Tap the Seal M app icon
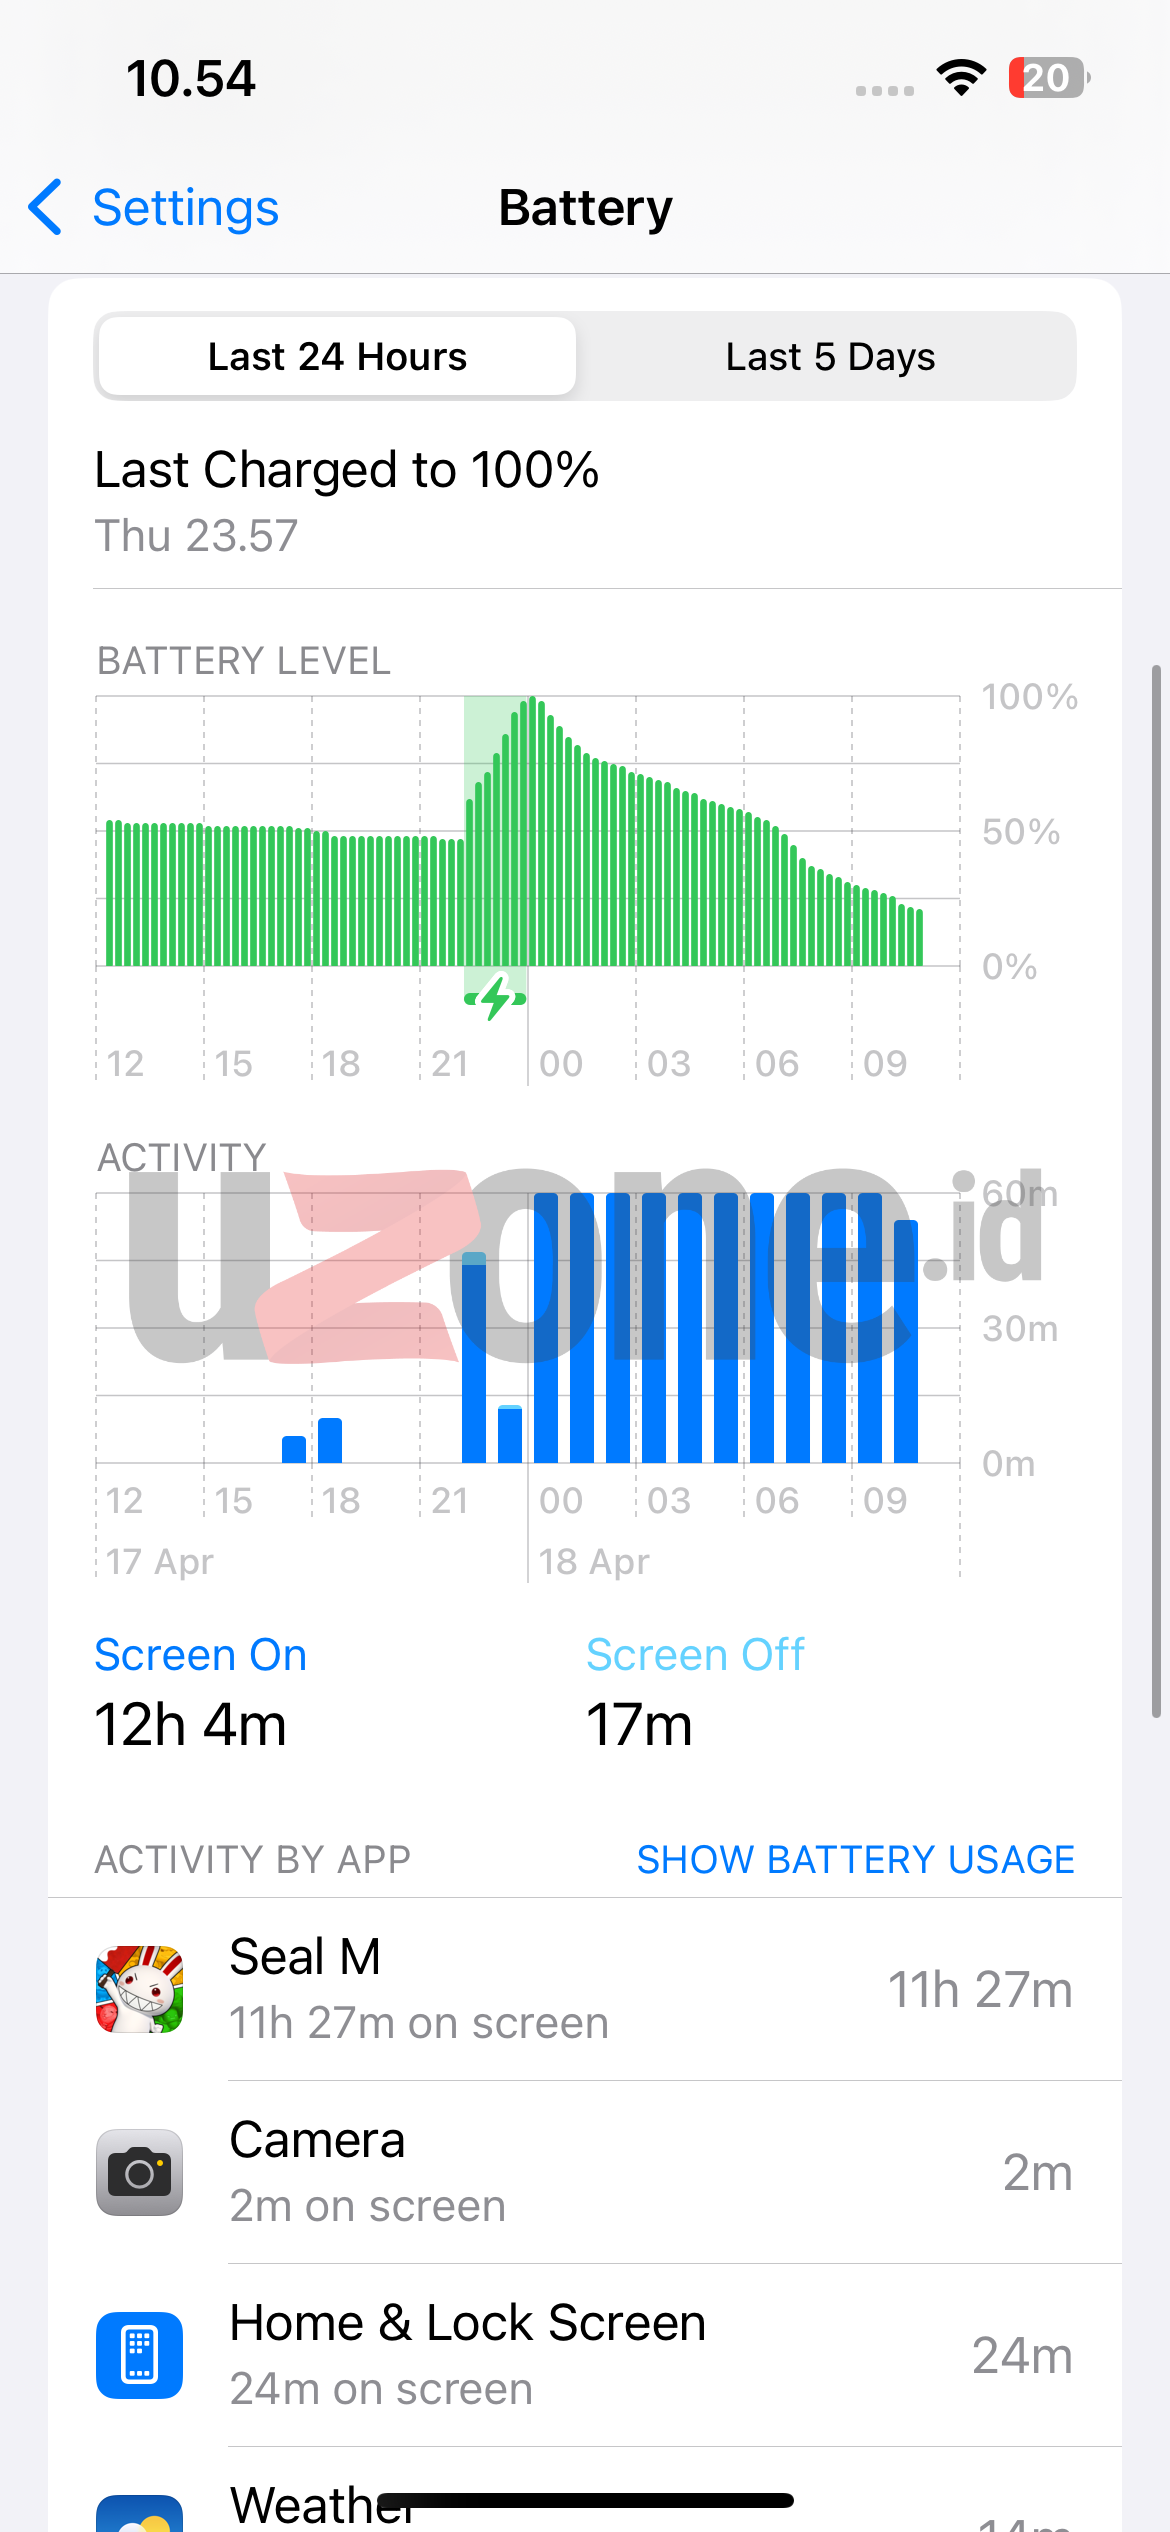 point(139,1989)
